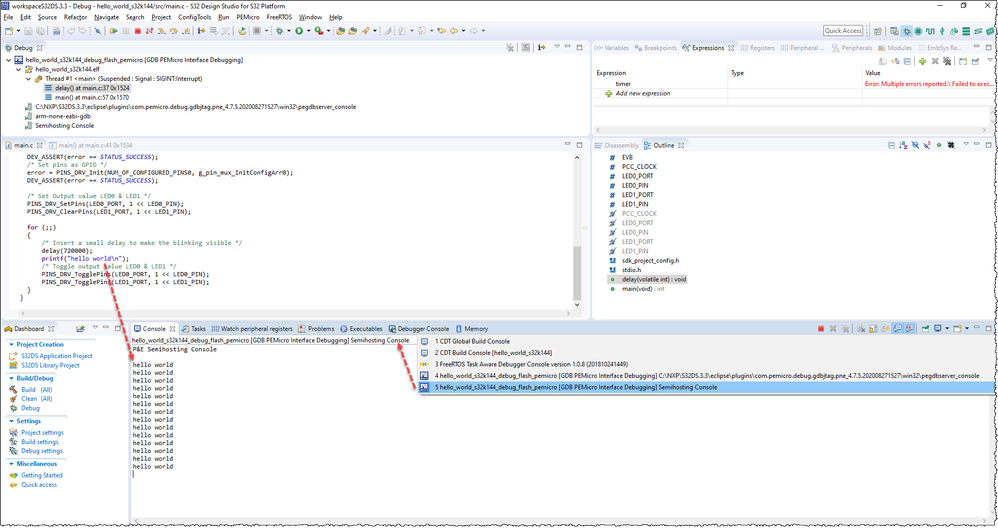Toggle instruction stepping mode in Debug view
The height and width of the screenshot is (528, 998).
tap(542, 47)
